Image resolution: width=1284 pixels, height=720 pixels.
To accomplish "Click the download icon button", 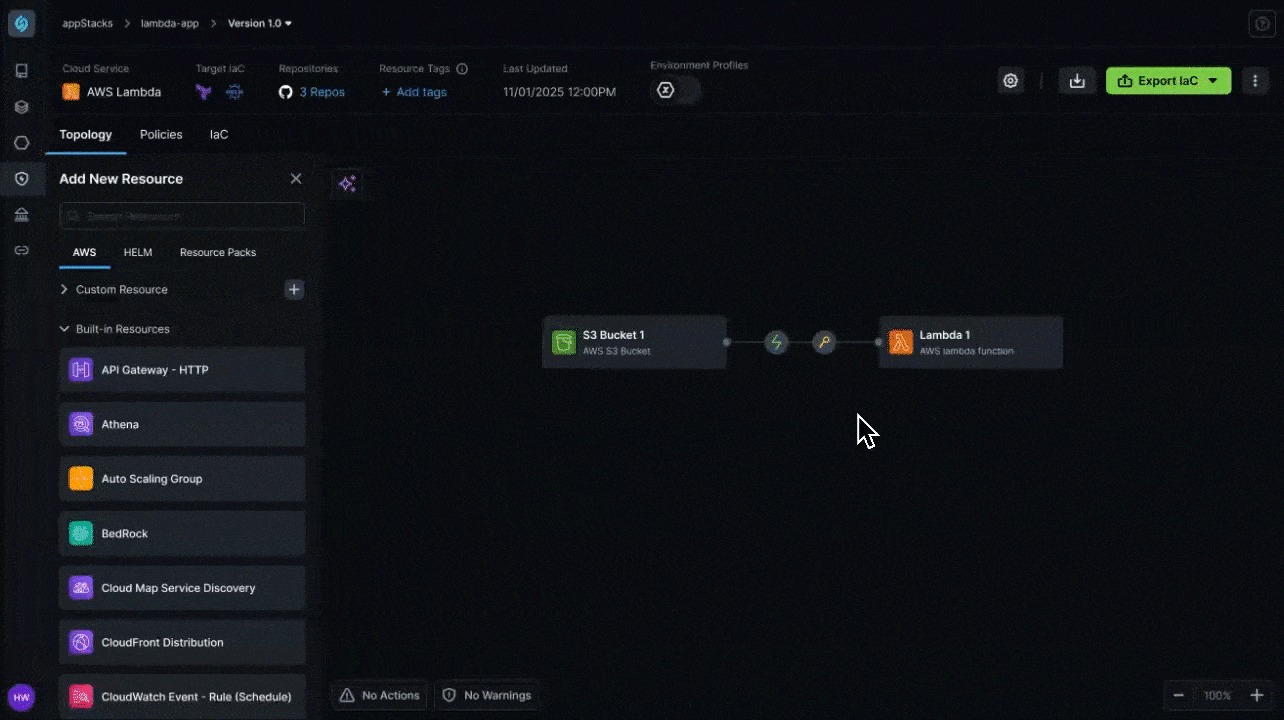I will [1077, 81].
